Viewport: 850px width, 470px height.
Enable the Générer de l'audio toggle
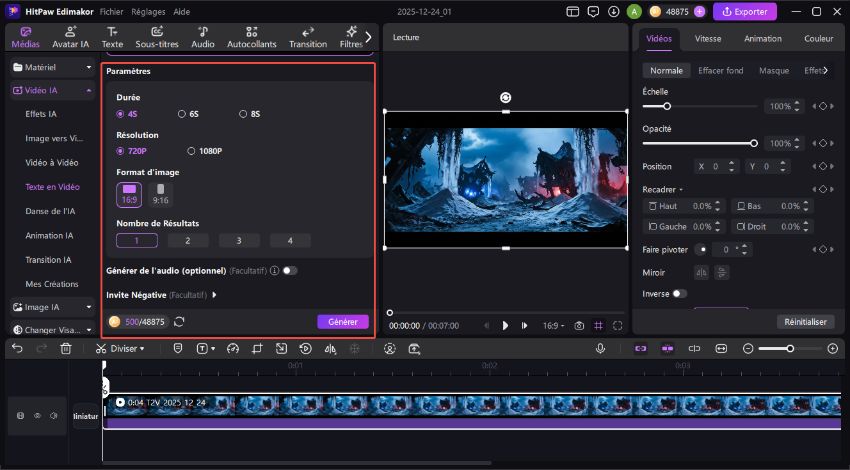tap(290, 270)
